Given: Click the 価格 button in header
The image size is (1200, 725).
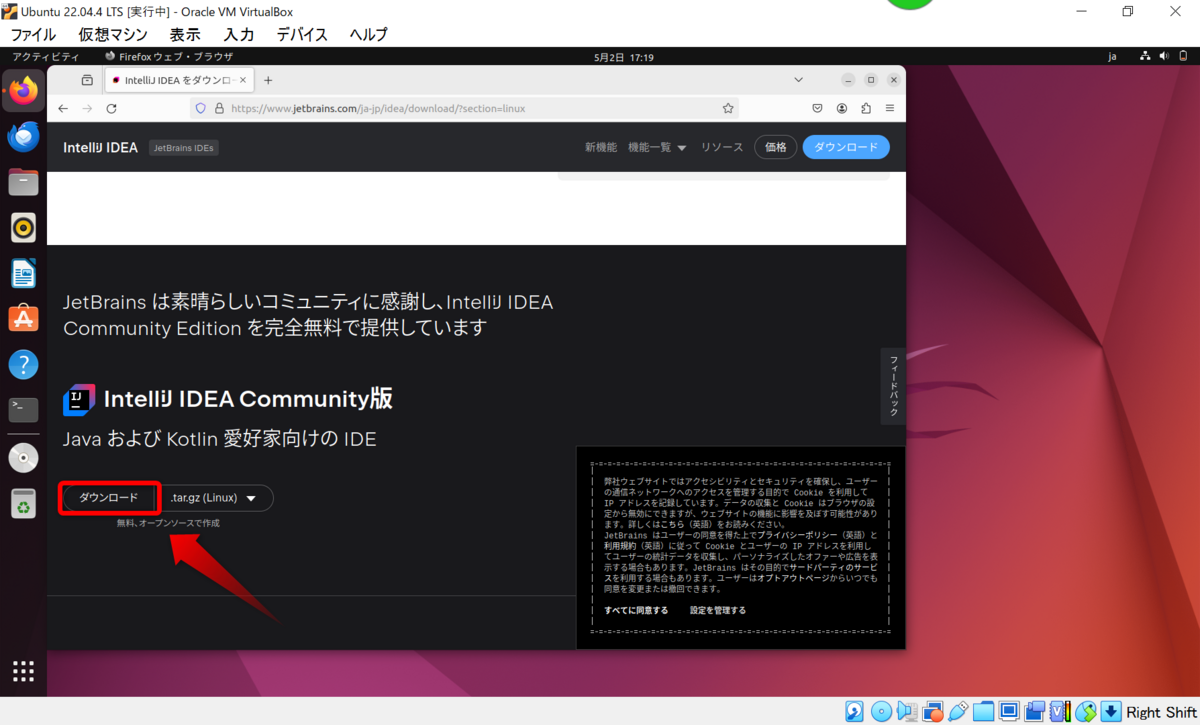Looking at the screenshot, I should tap(776, 147).
